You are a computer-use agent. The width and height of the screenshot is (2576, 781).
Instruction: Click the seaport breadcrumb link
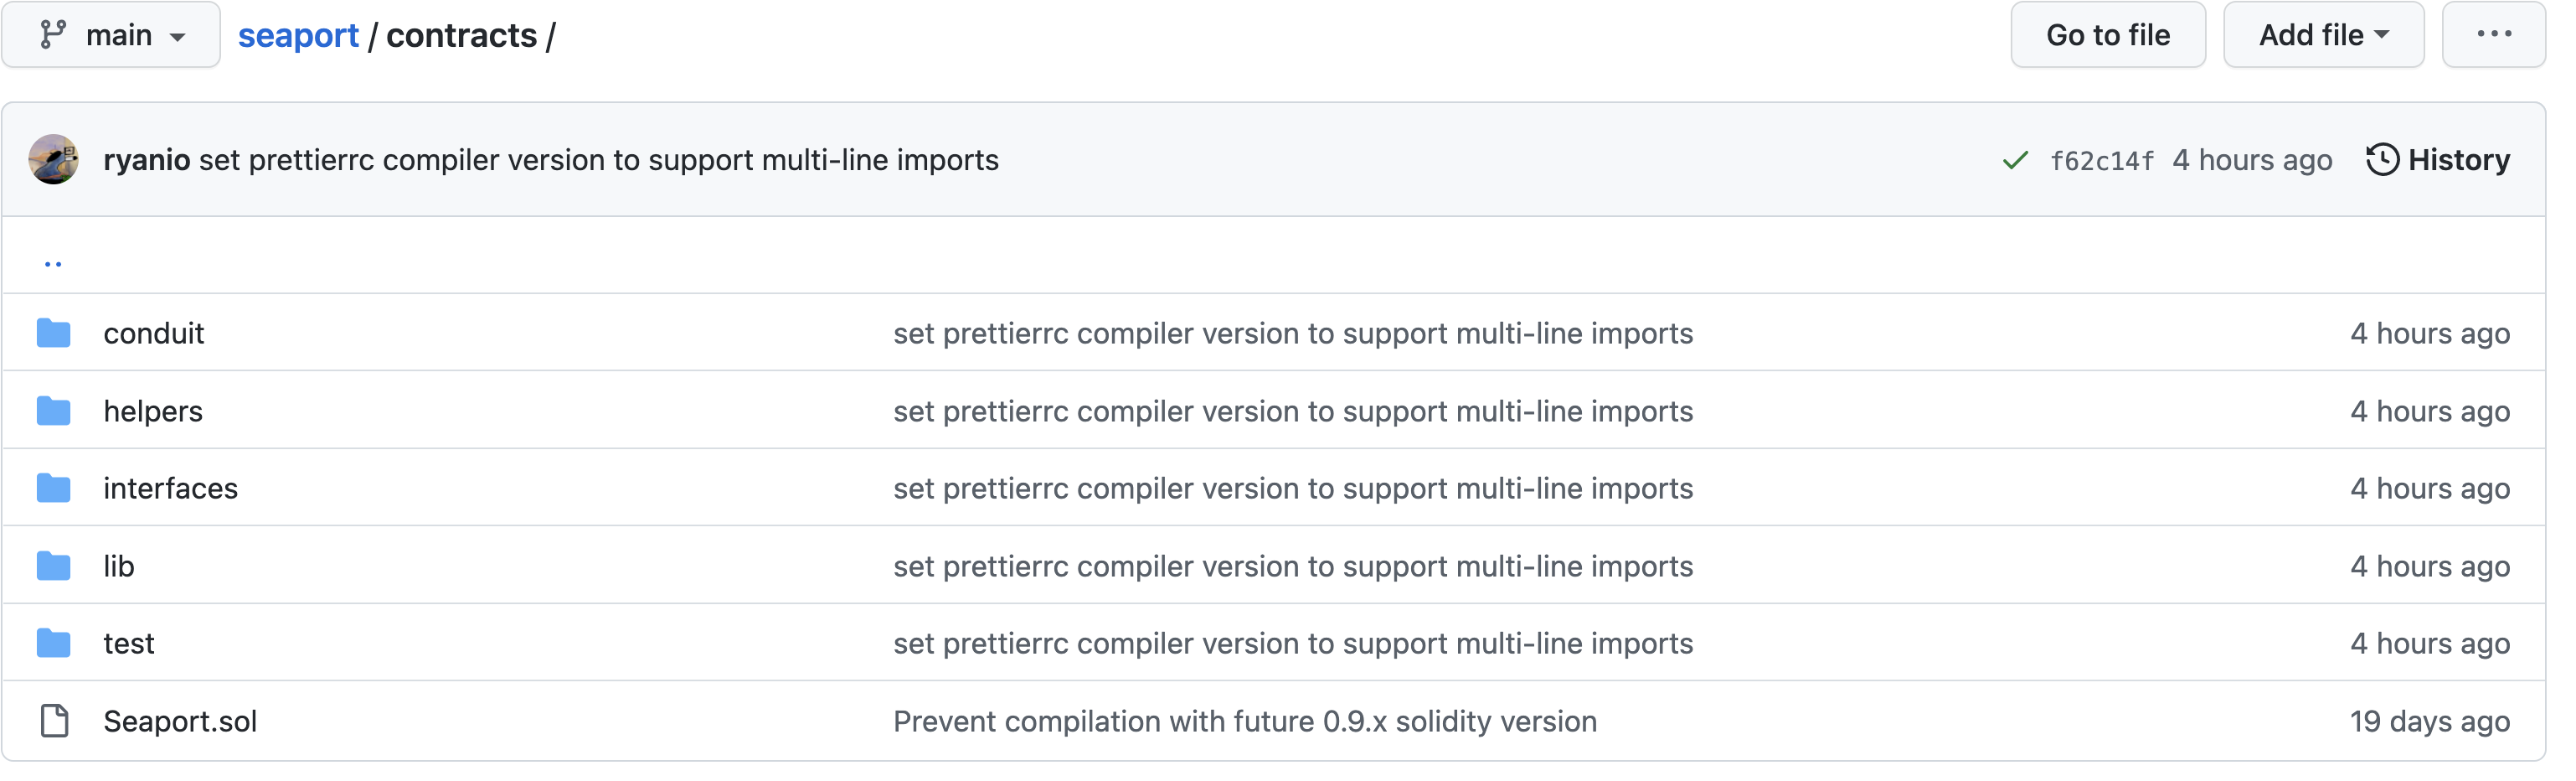click(x=298, y=36)
